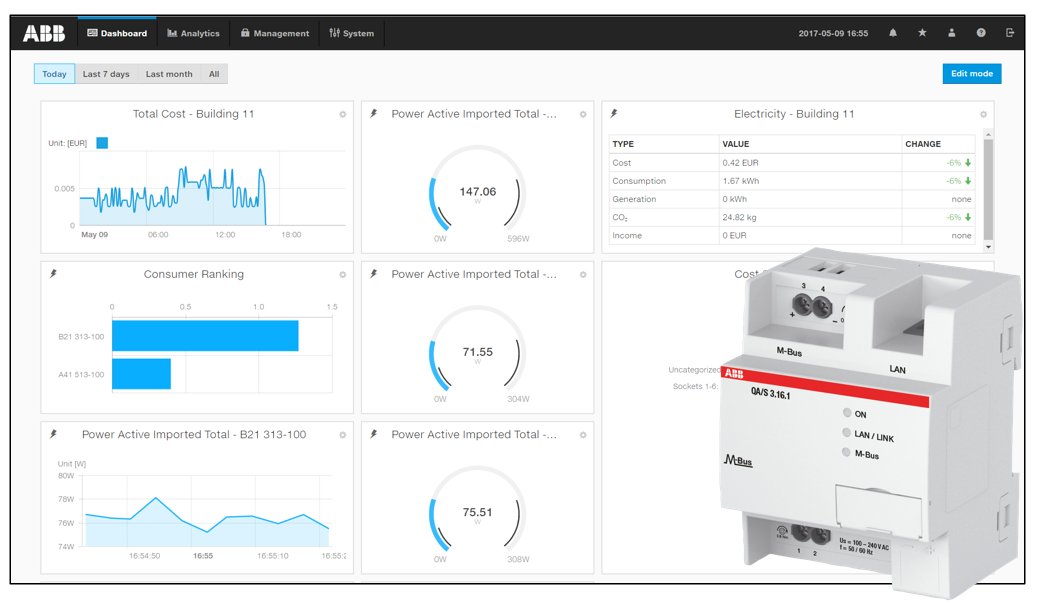1042x605 pixels.
Task: Click the Sockets 1-6 label
Action: pyautogui.click(x=695, y=386)
